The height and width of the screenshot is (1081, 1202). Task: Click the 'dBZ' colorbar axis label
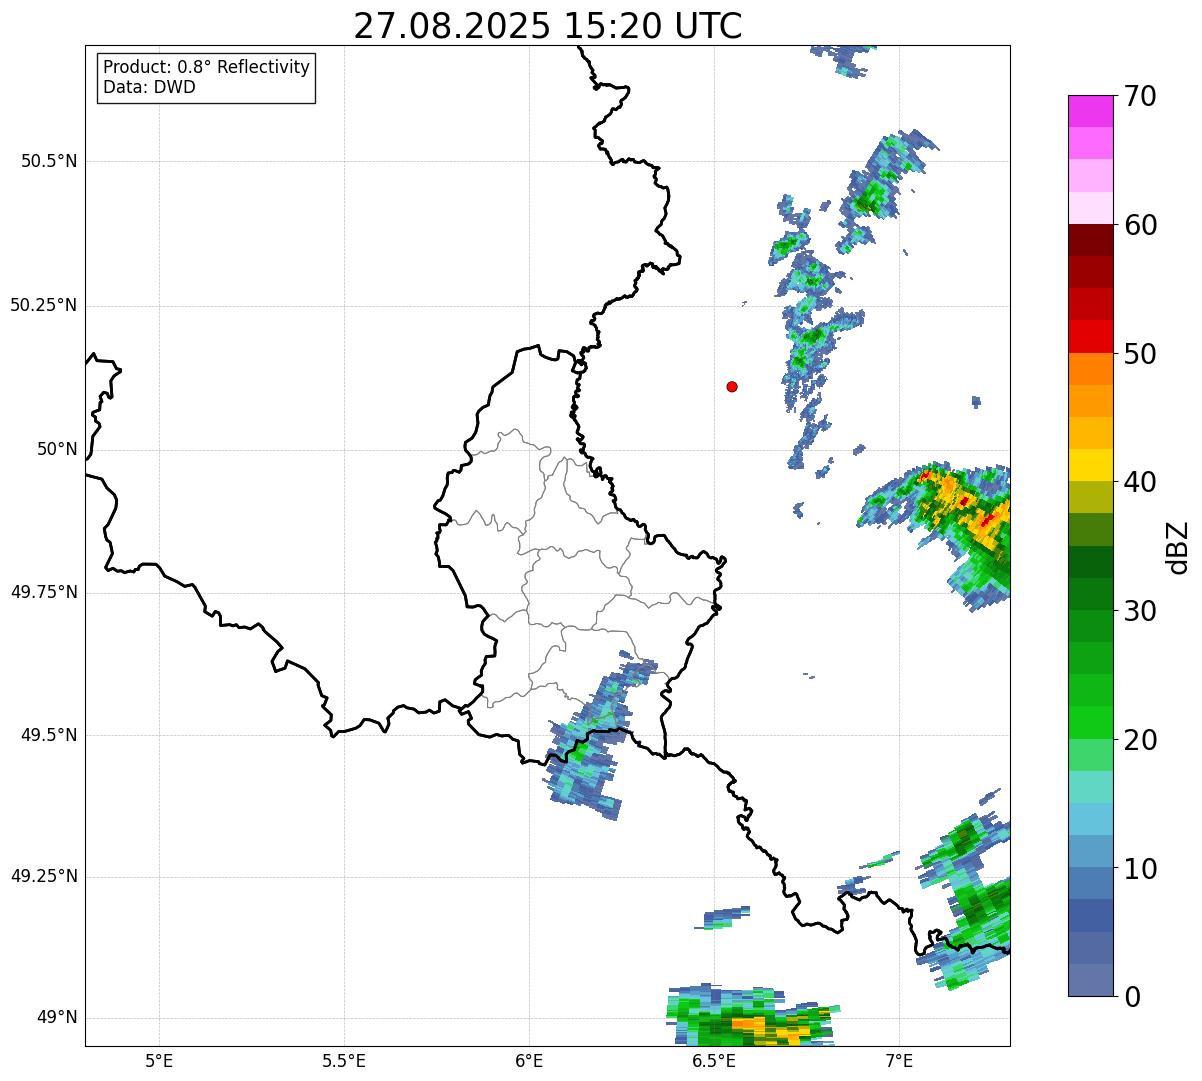pyautogui.click(x=1178, y=547)
